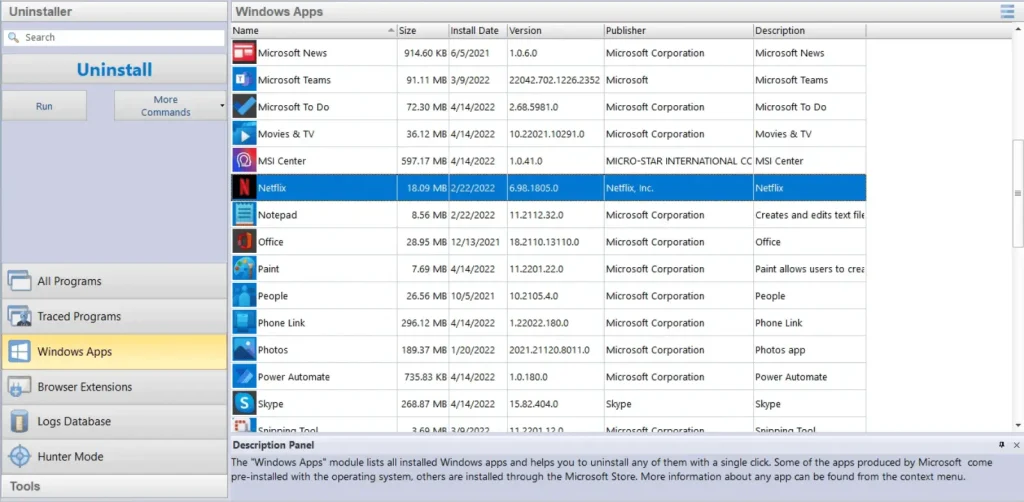Screen dimensions: 1024x502
Task: Click the People app icon
Action: [x=244, y=296]
